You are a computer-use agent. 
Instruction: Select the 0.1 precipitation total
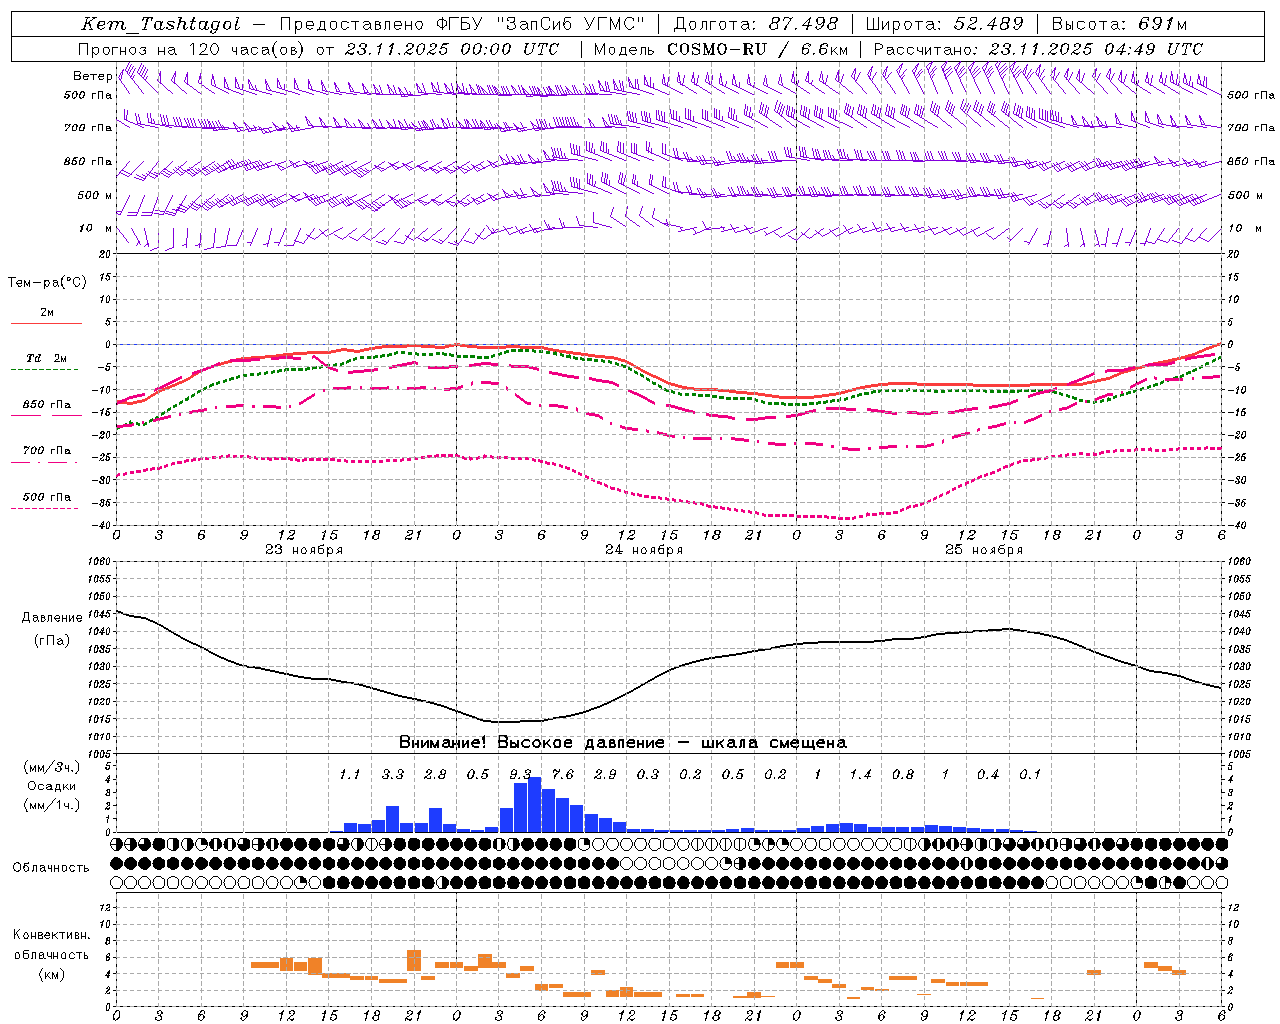(1030, 775)
